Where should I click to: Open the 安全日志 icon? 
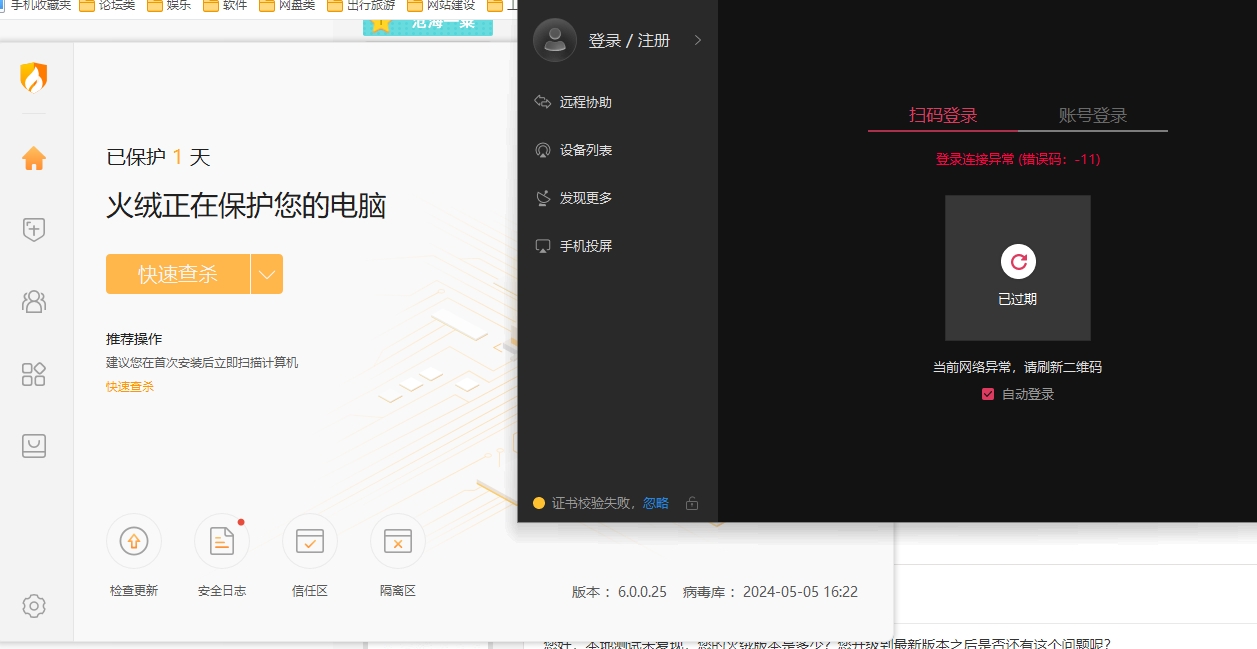[x=221, y=540]
